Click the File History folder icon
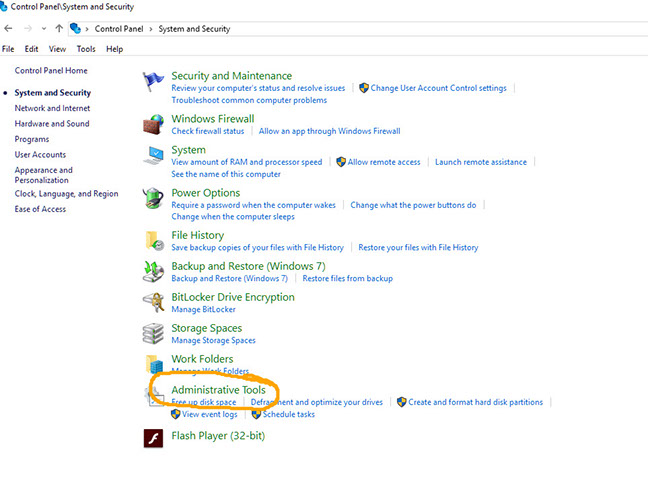This screenshot has width=648, height=489. tap(153, 241)
